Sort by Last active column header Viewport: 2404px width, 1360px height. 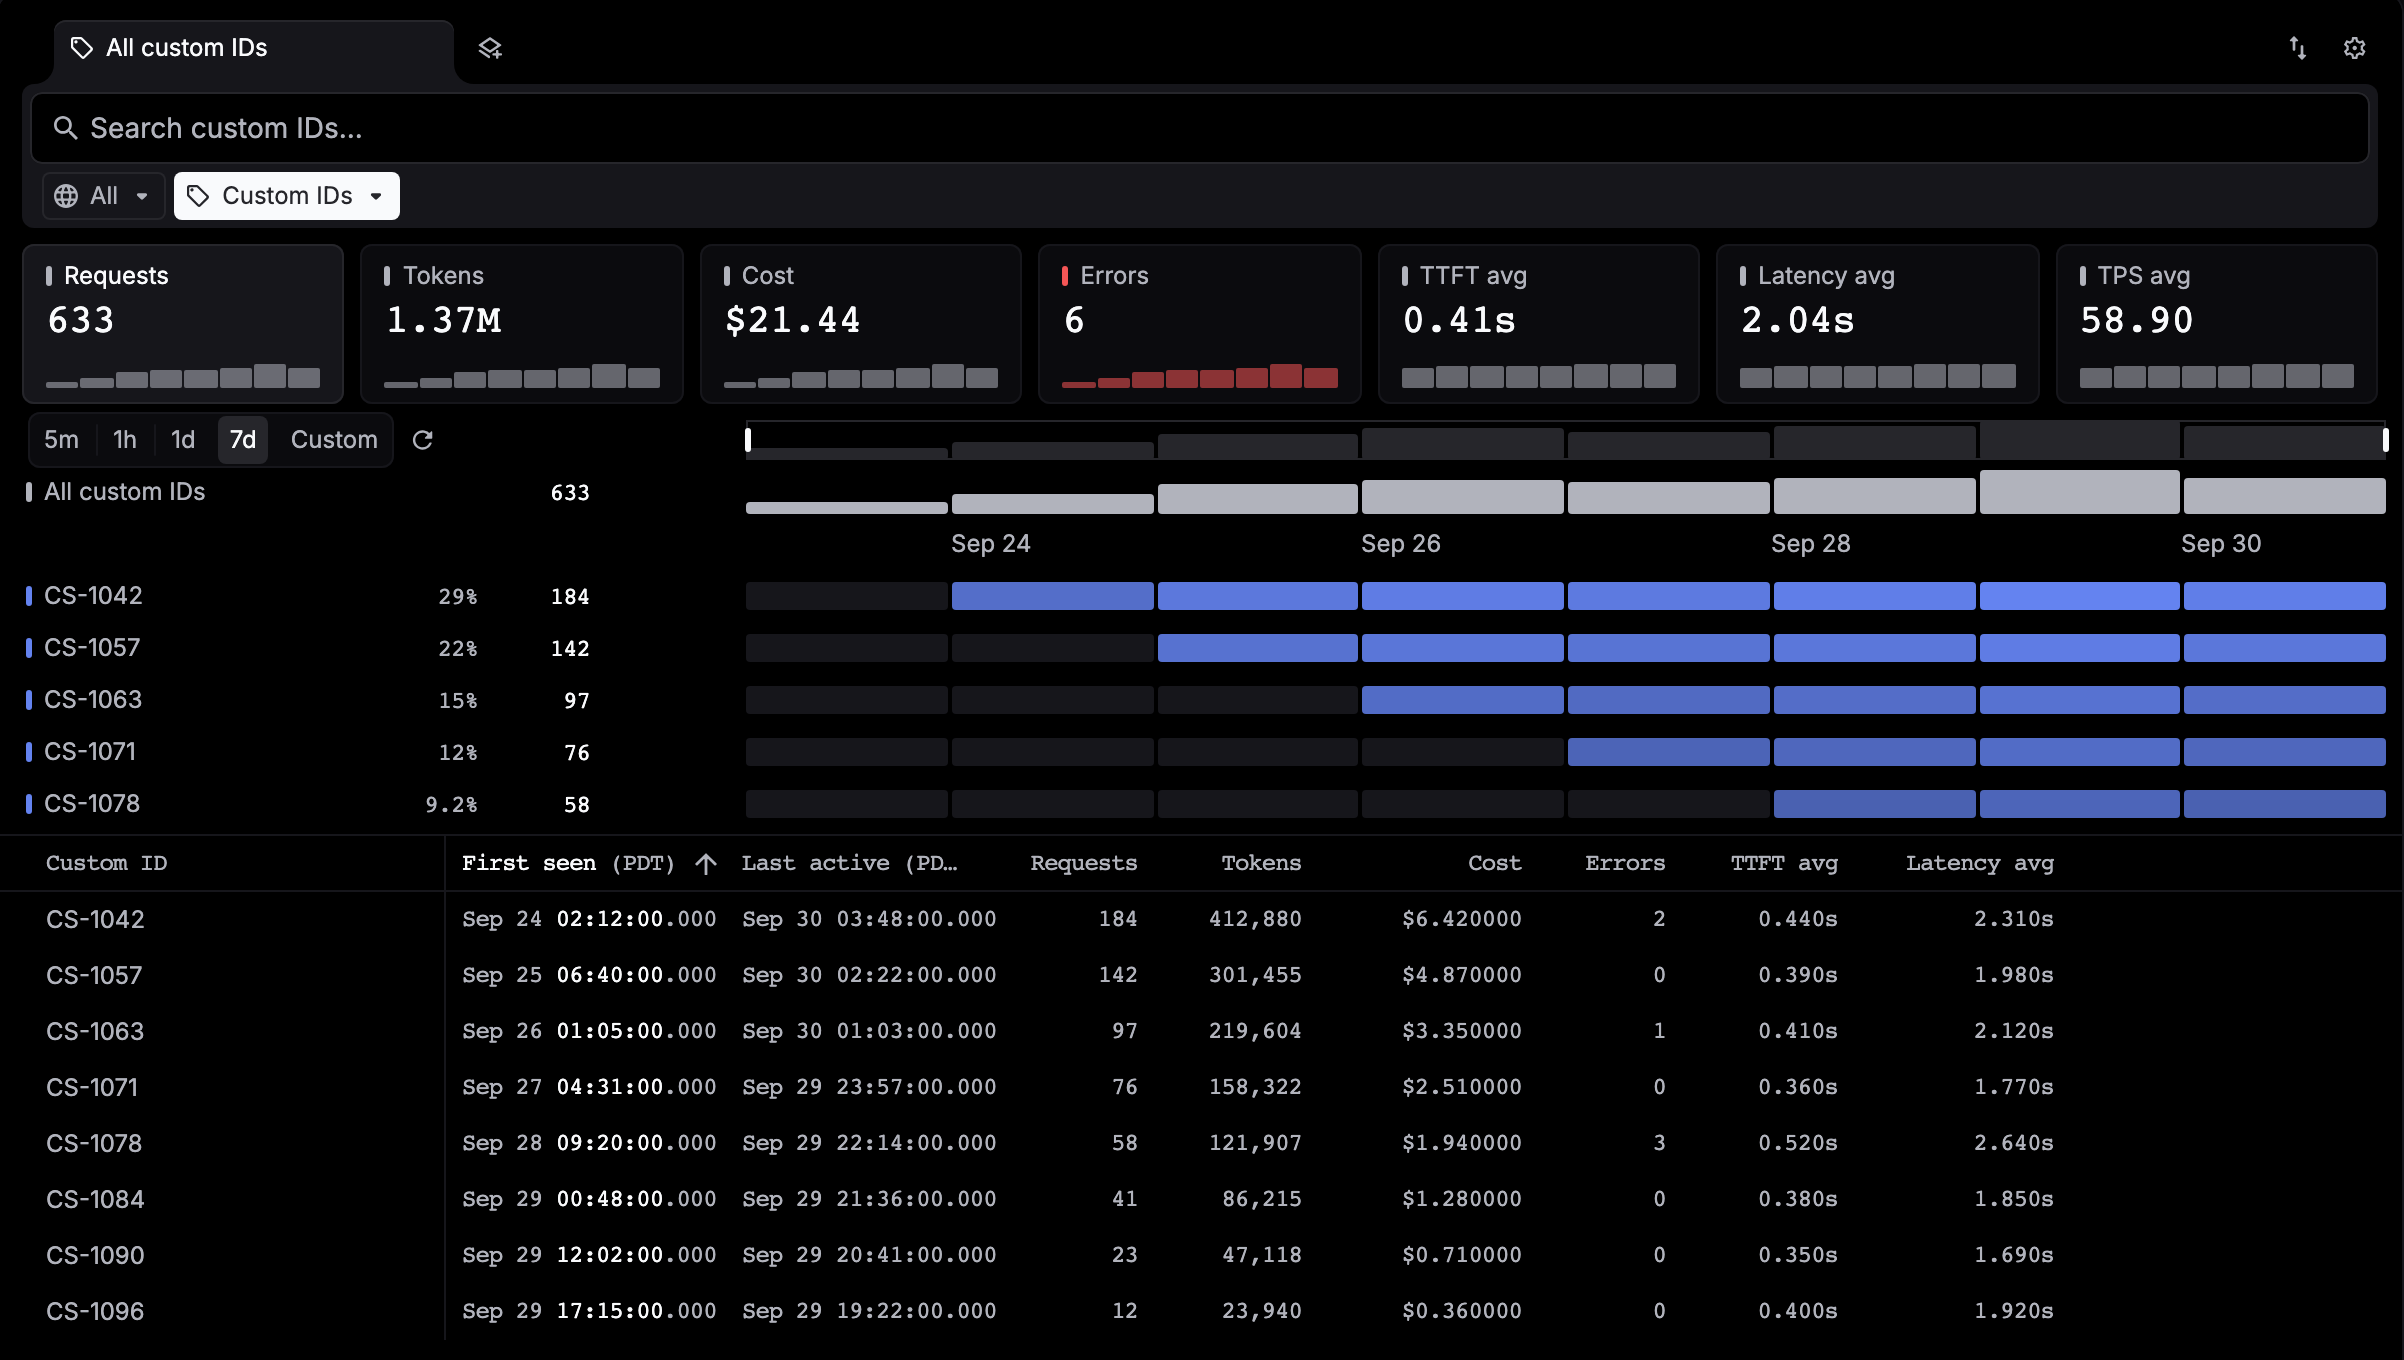coord(850,864)
